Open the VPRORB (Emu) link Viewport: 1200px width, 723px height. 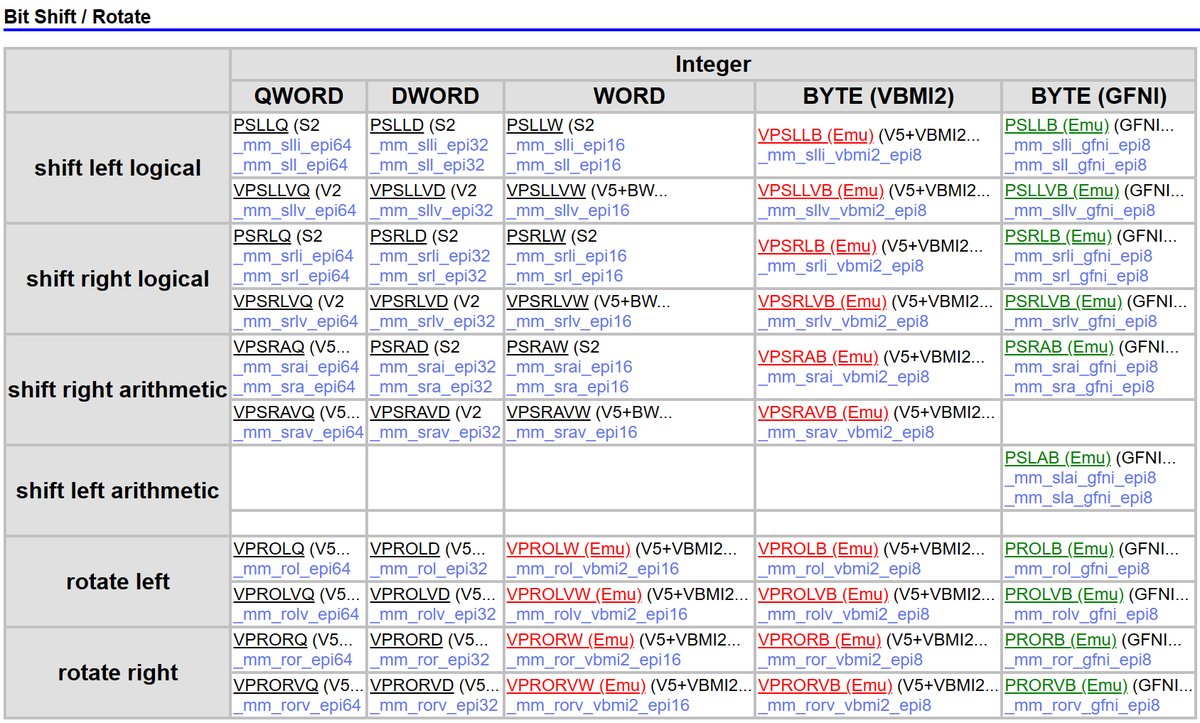(x=819, y=641)
